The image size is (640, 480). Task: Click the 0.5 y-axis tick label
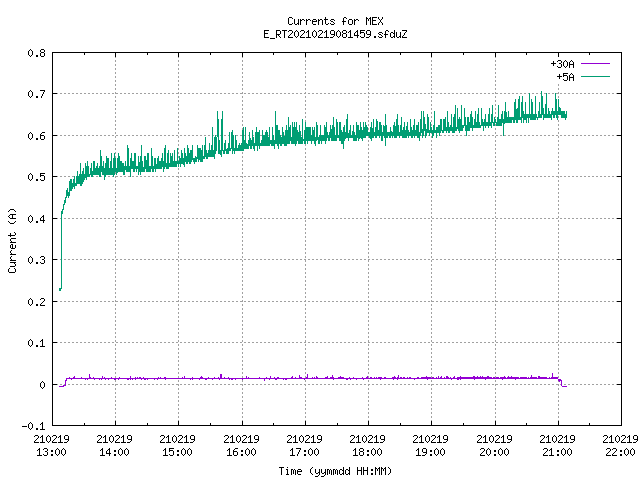click(36, 177)
